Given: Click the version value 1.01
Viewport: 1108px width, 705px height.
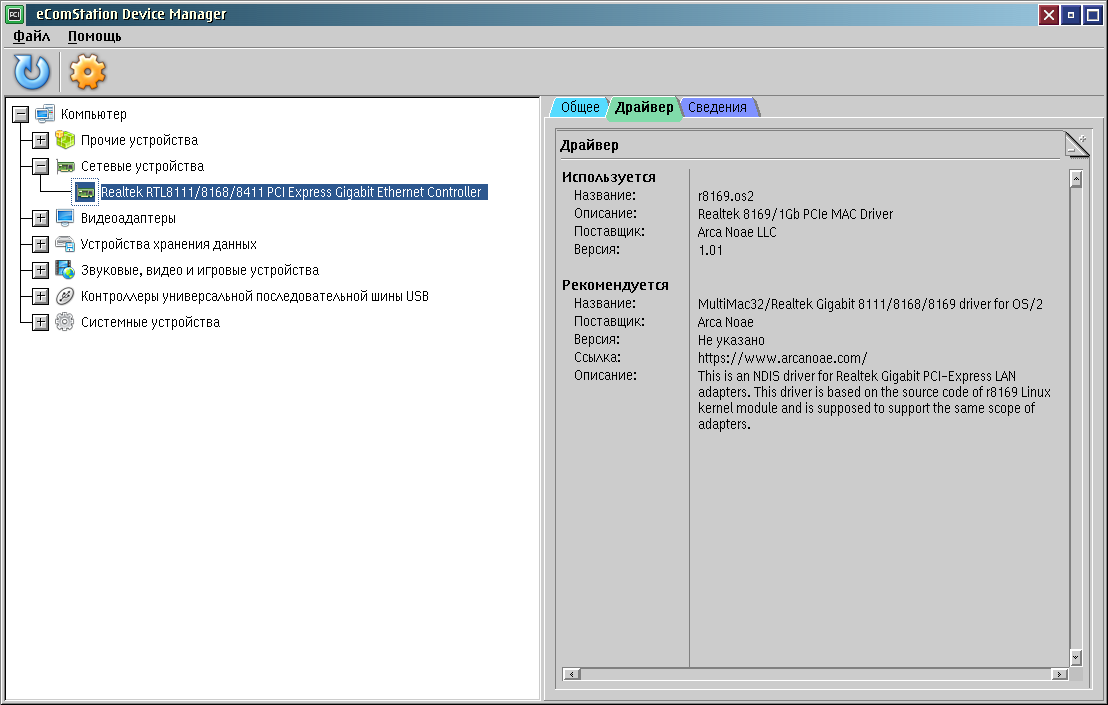Looking at the screenshot, I should click(710, 250).
